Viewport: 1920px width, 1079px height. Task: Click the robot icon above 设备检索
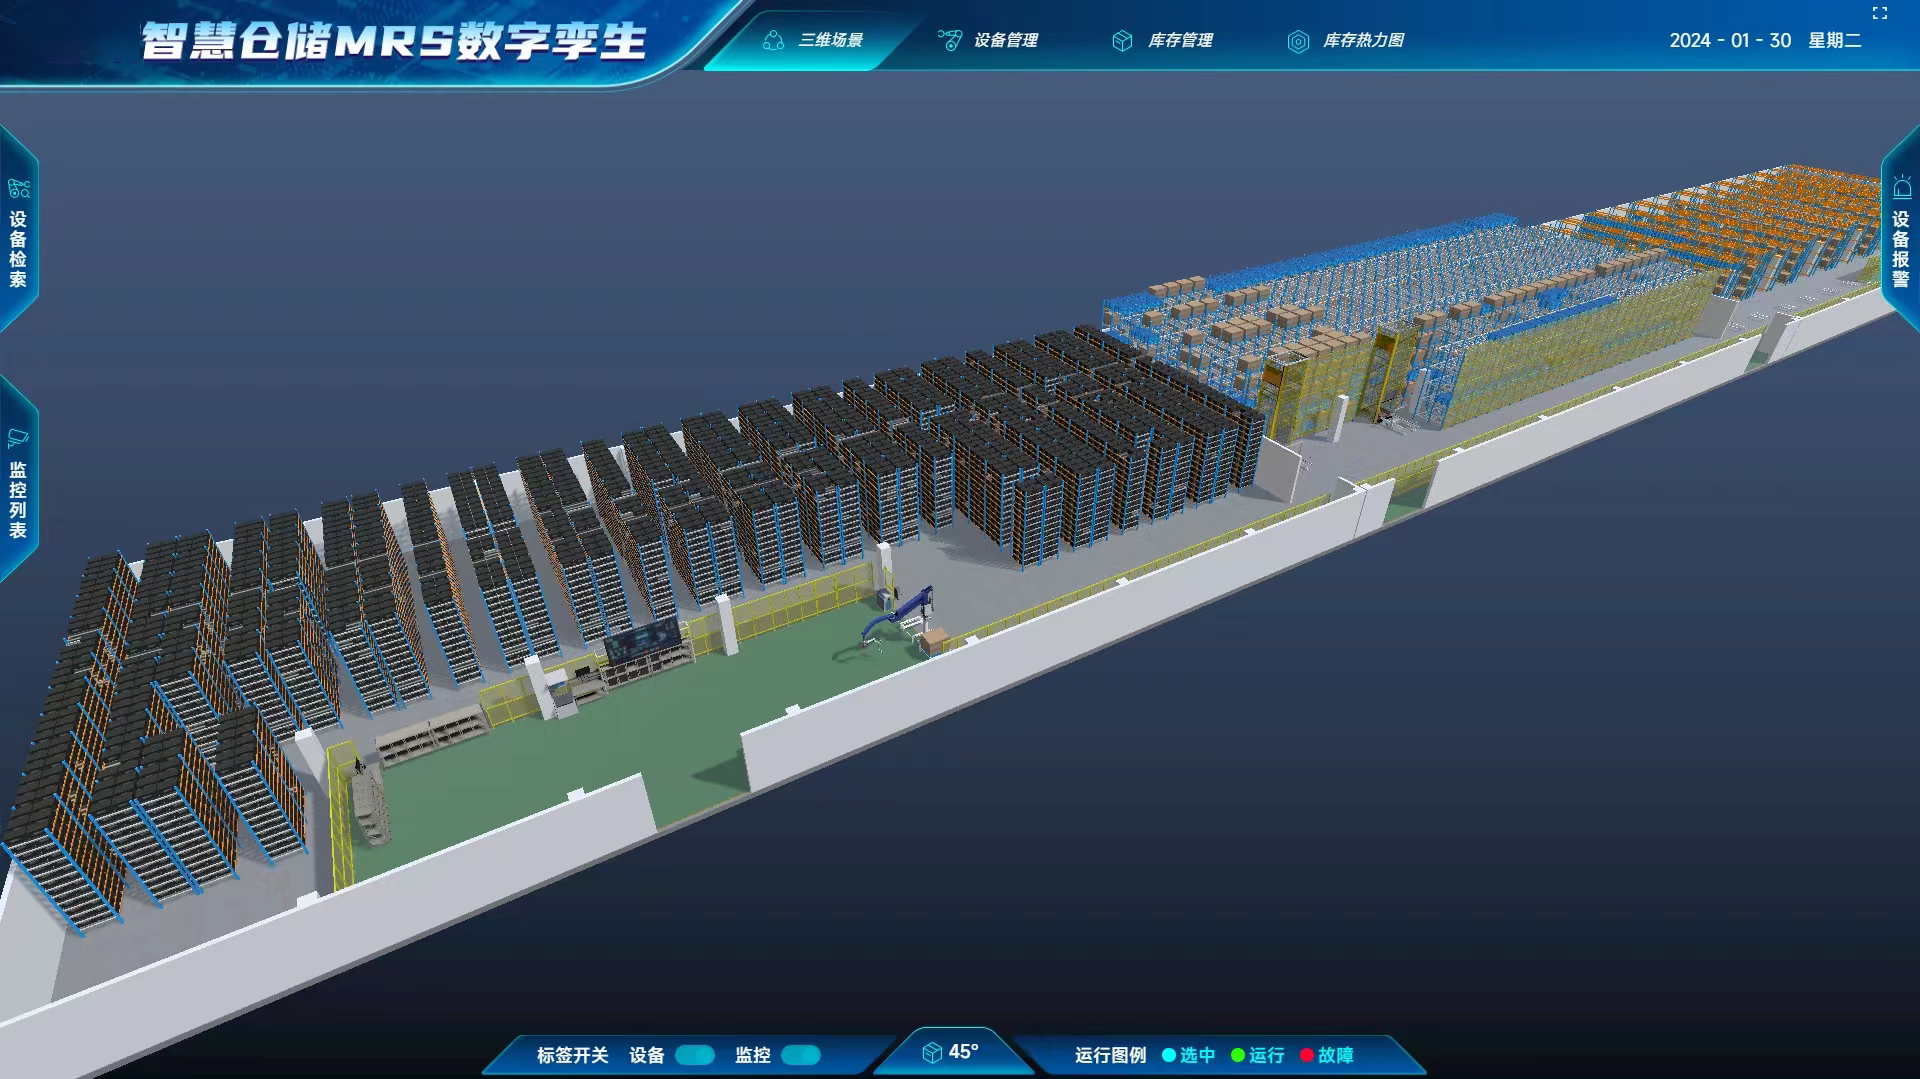20,186
